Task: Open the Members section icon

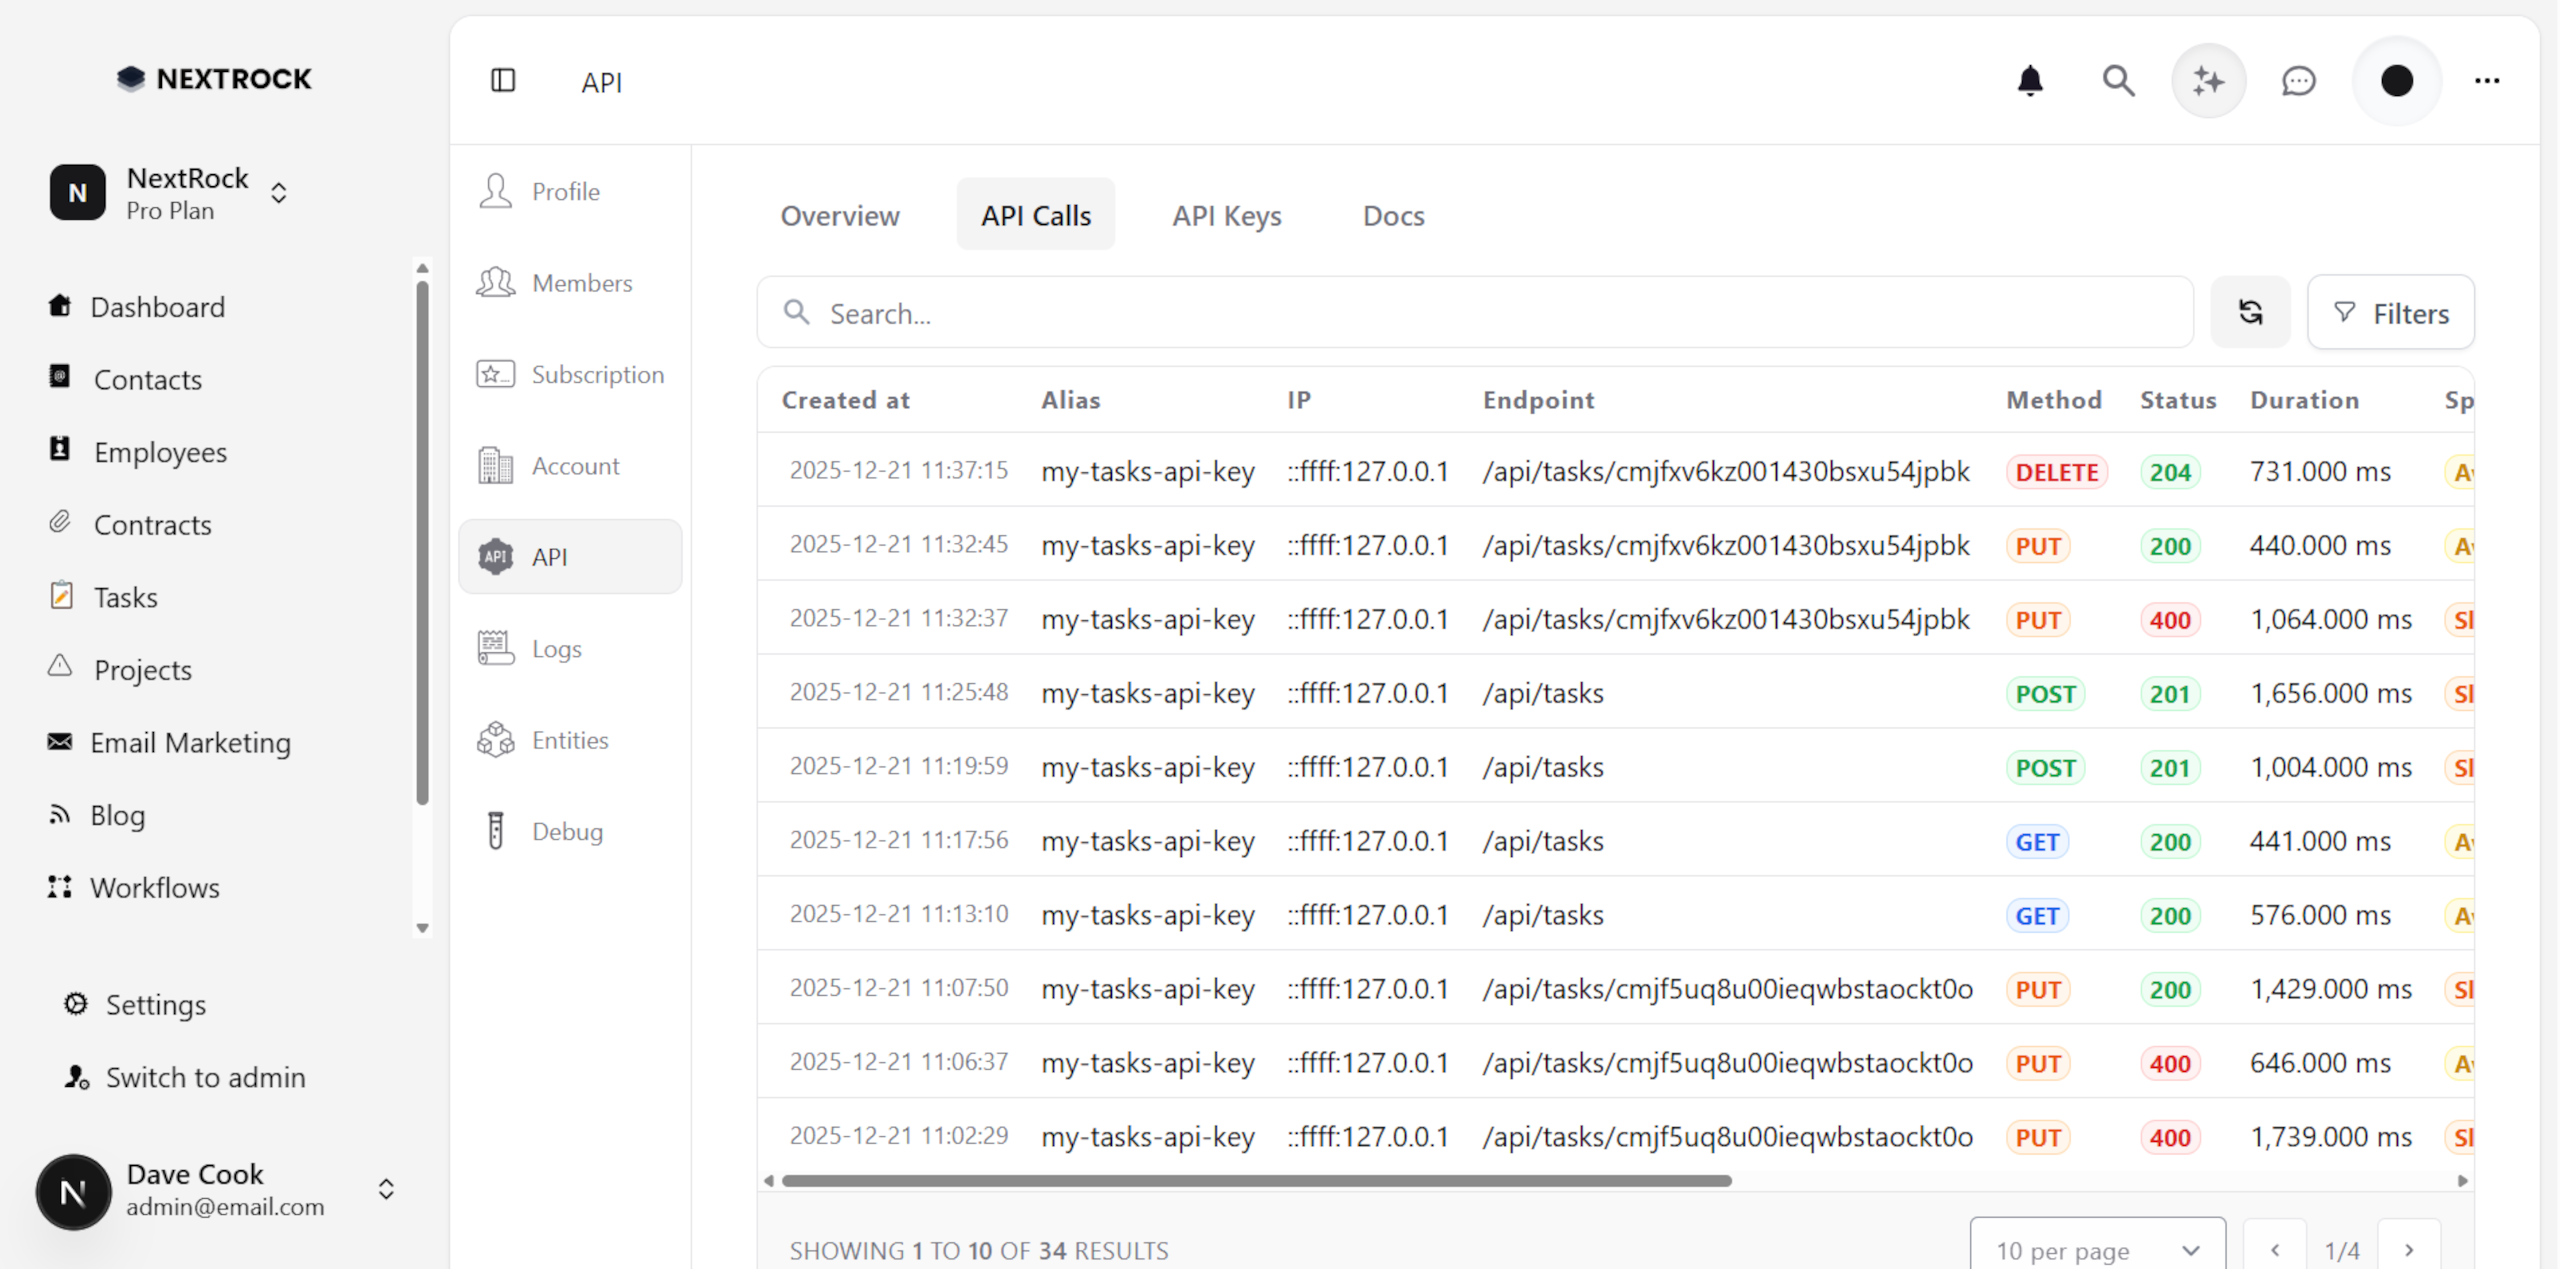Action: point(496,282)
